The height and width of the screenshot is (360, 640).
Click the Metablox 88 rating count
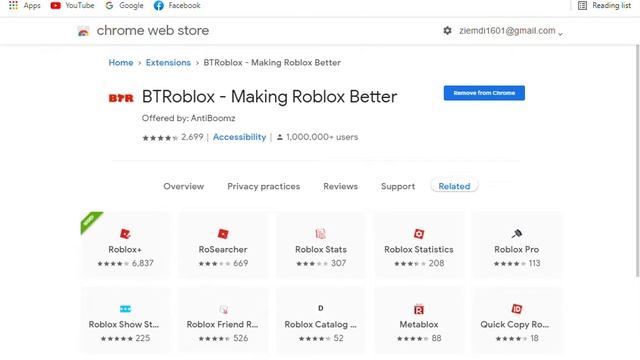[436, 338]
